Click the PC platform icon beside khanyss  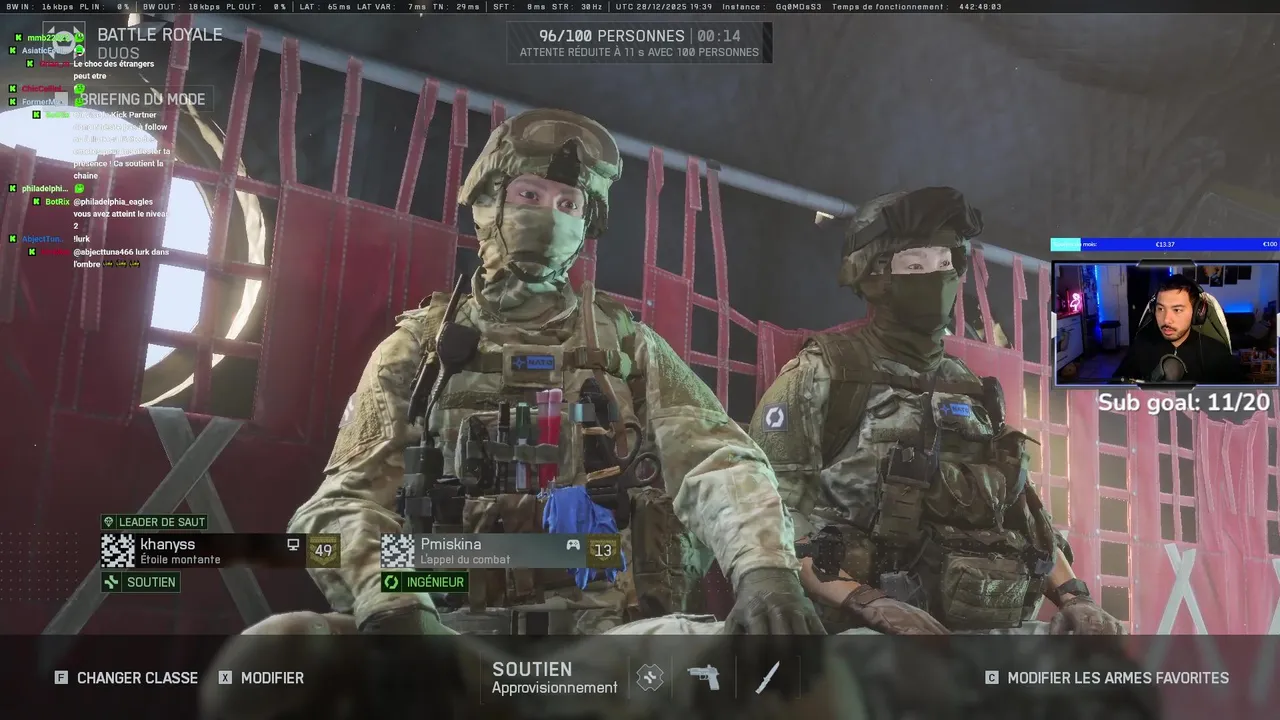tap(293, 545)
